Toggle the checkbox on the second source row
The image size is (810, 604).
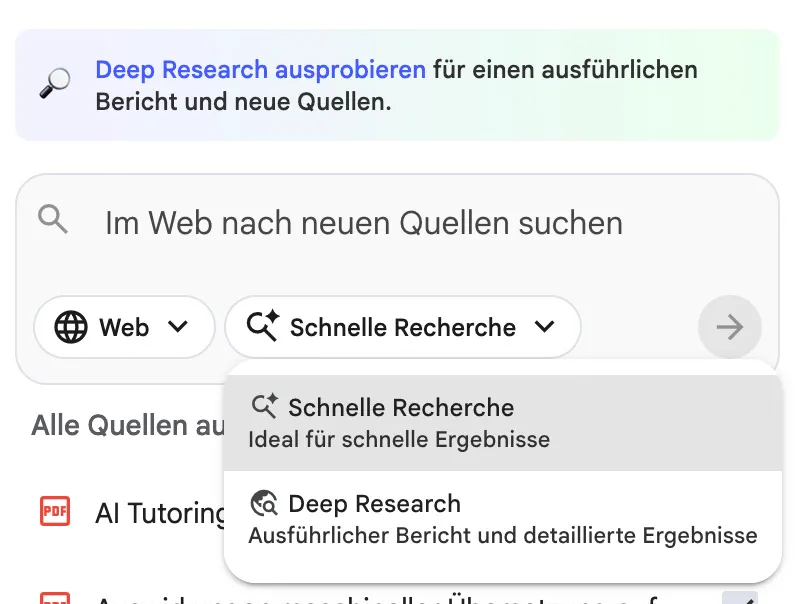[x=740, y=598]
